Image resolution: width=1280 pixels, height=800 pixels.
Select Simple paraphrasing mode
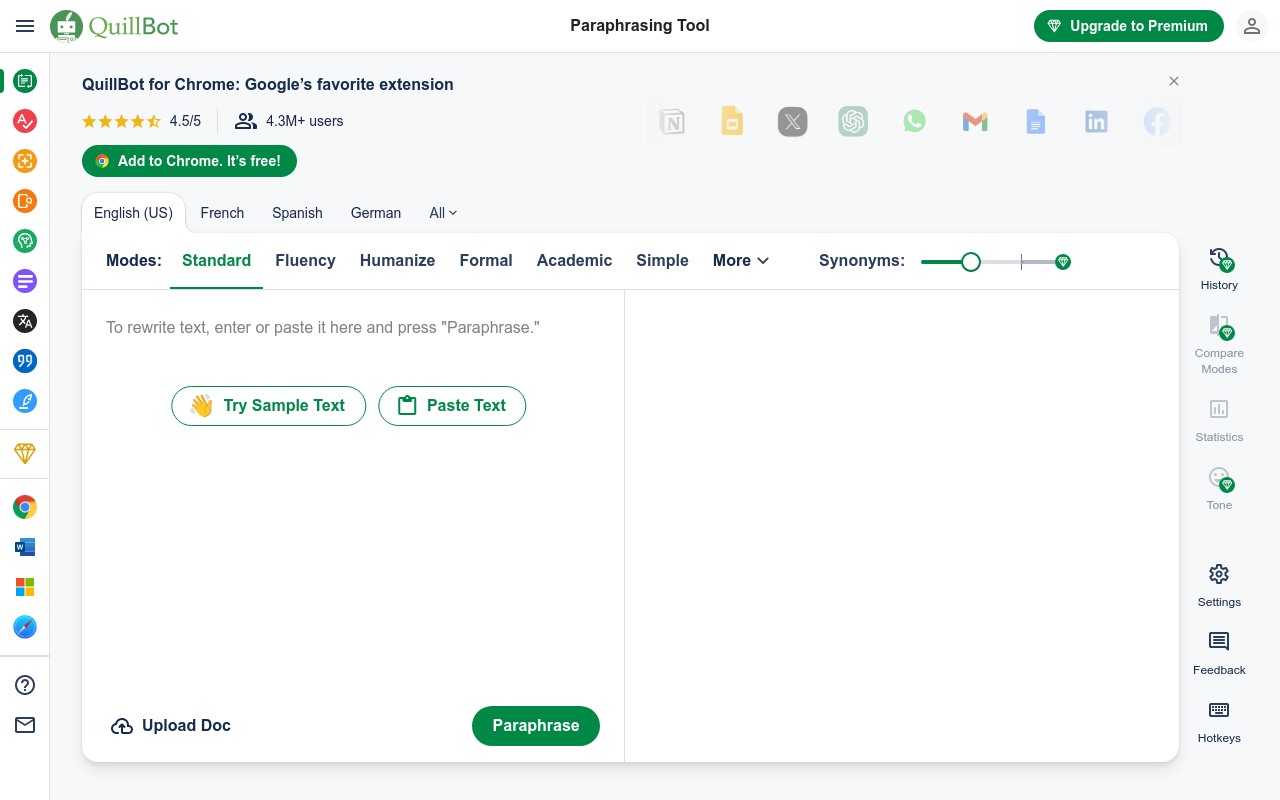(x=662, y=260)
